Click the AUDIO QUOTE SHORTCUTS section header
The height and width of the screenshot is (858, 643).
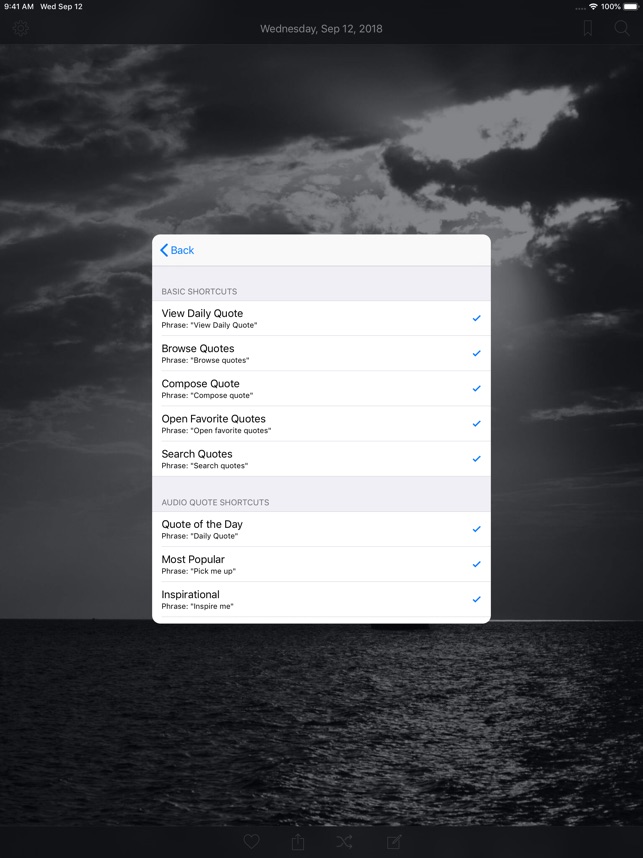(x=215, y=502)
